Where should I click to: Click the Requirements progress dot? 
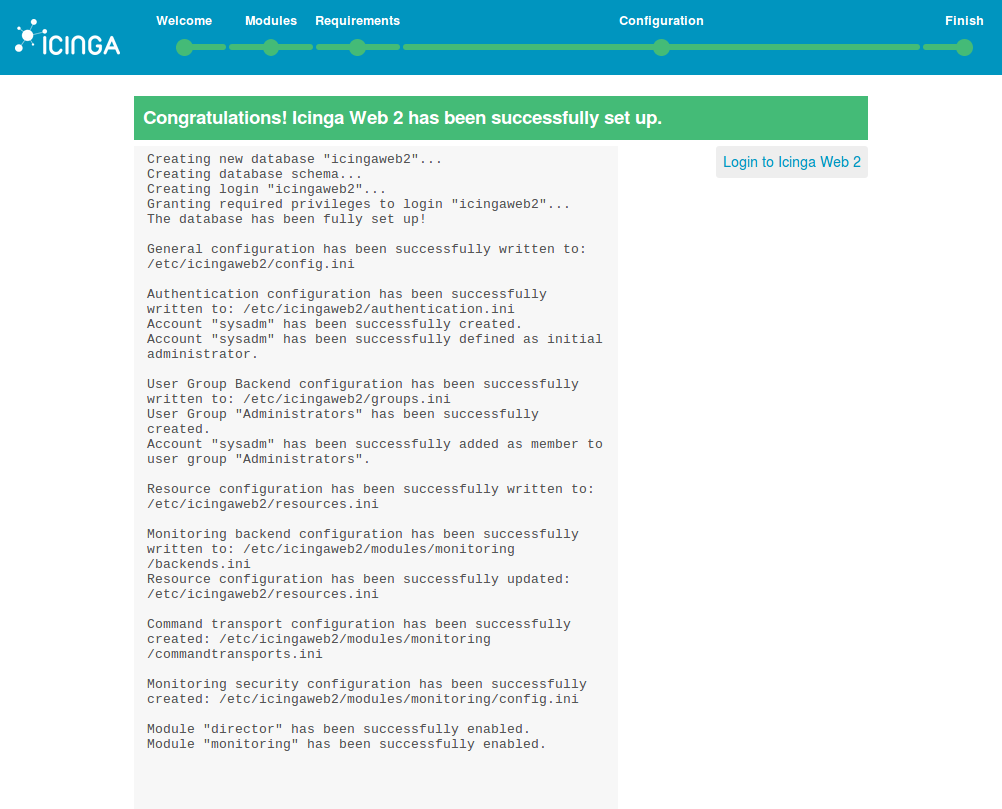(x=357, y=47)
